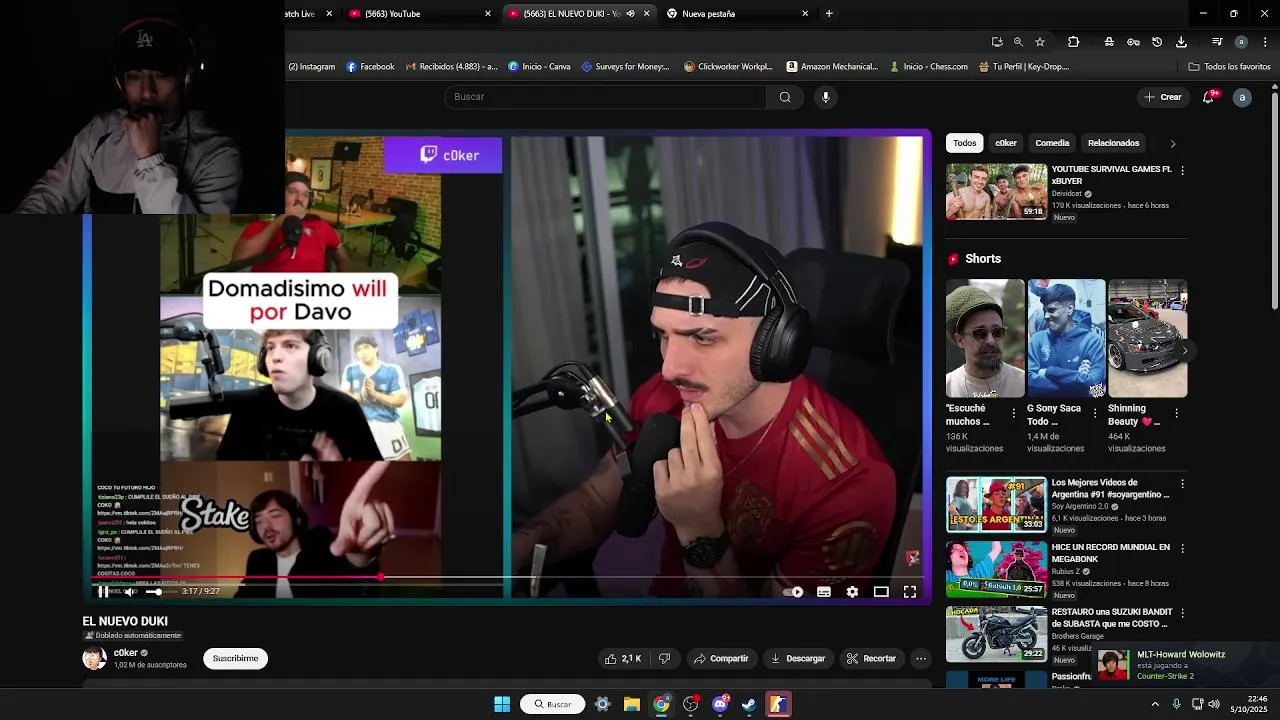The width and height of the screenshot is (1280, 720).
Task: Open the Inicio - Chess.com bookmark
Action: click(928, 67)
